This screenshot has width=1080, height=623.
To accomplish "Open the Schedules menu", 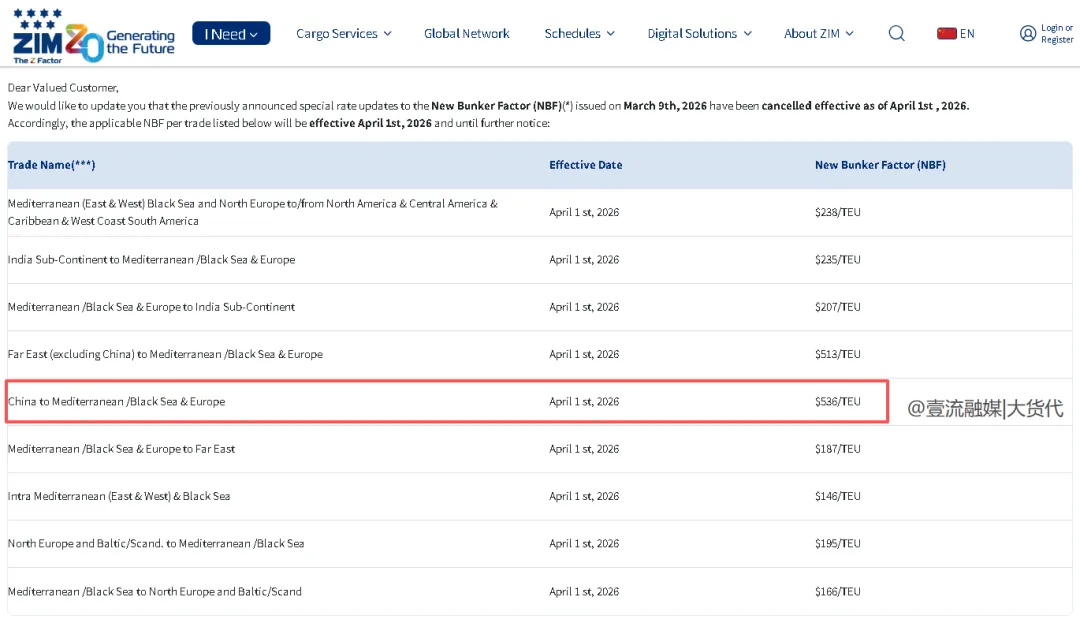I will (579, 34).
